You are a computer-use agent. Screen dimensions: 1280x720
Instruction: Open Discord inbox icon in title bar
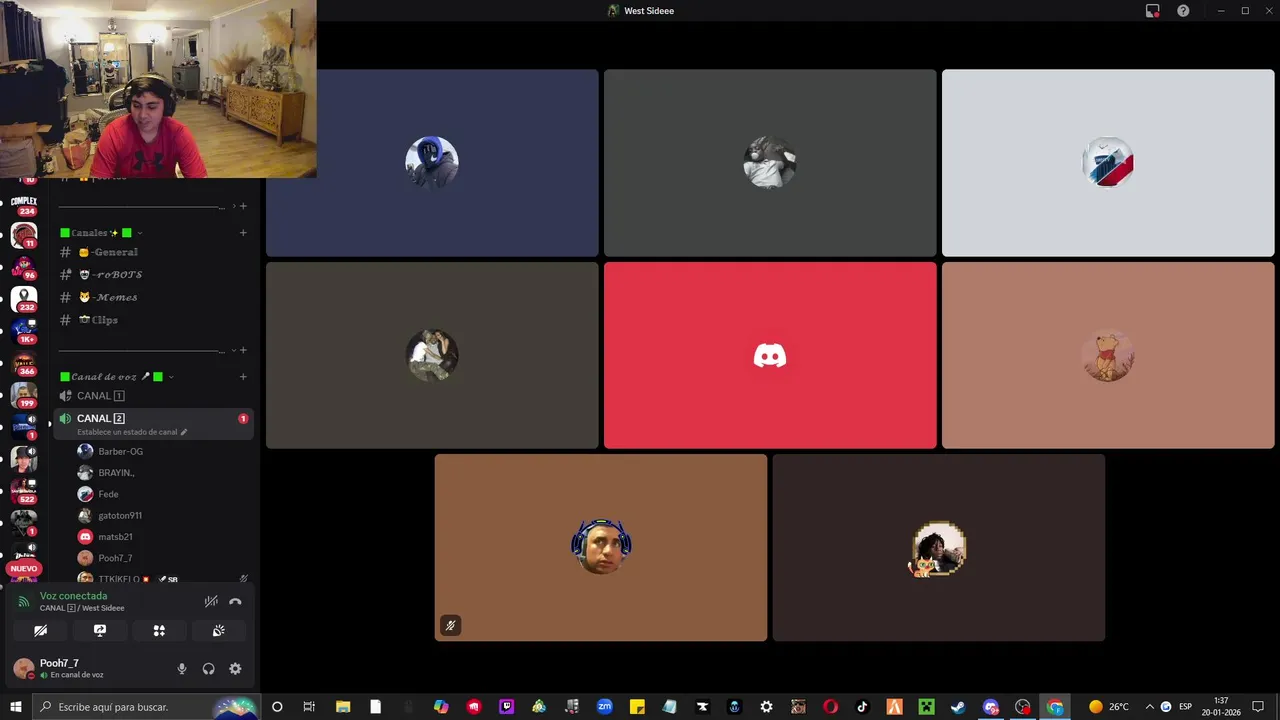pyautogui.click(x=1153, y=11)
